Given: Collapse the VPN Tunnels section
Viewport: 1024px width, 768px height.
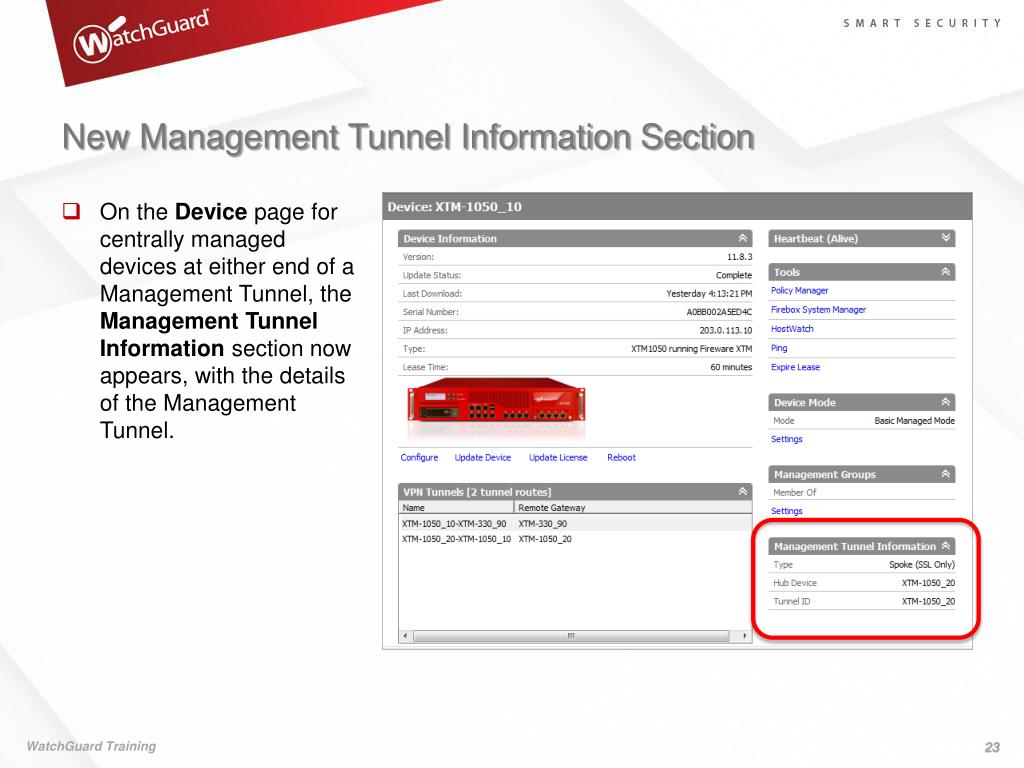Looking at the screenshot, I should [743, 491].
